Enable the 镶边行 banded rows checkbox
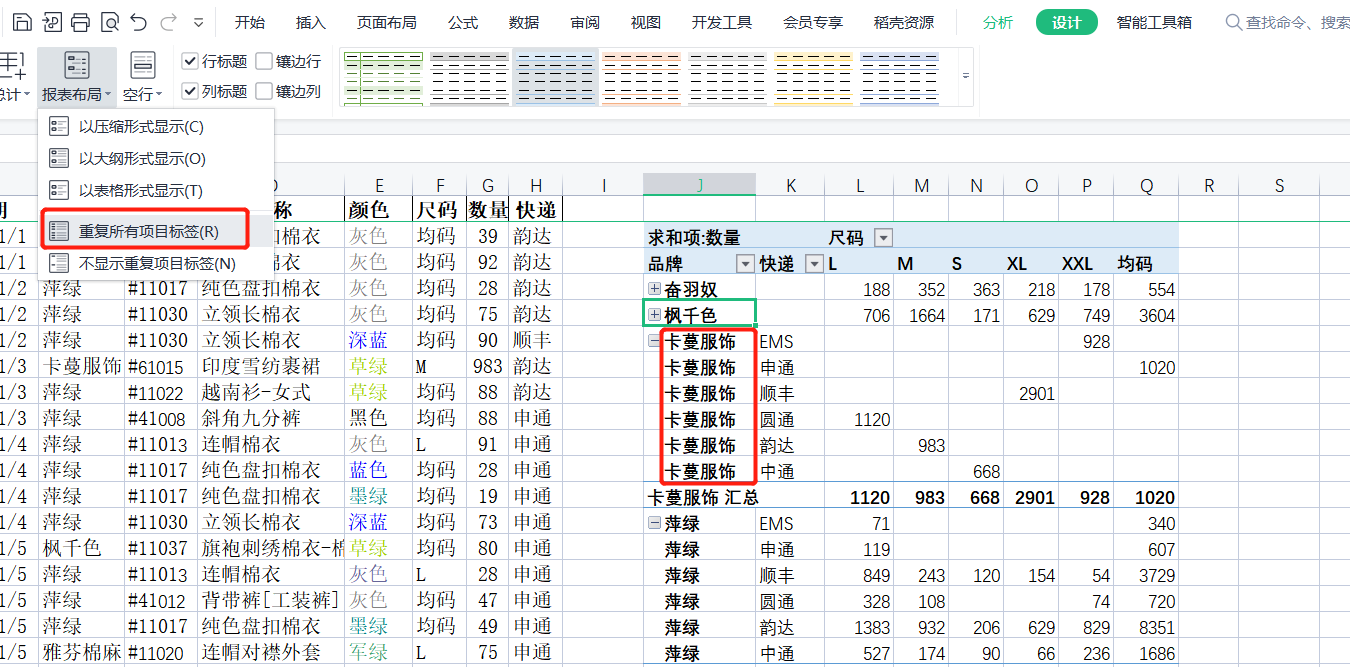 click(264, 62)
